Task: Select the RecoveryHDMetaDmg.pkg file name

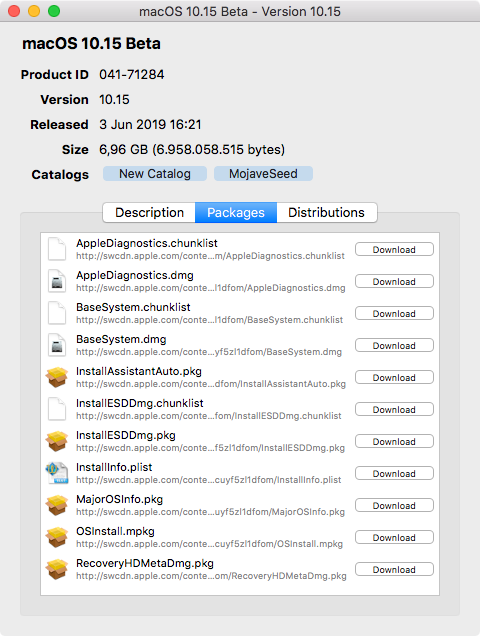Action: (145, 563)
